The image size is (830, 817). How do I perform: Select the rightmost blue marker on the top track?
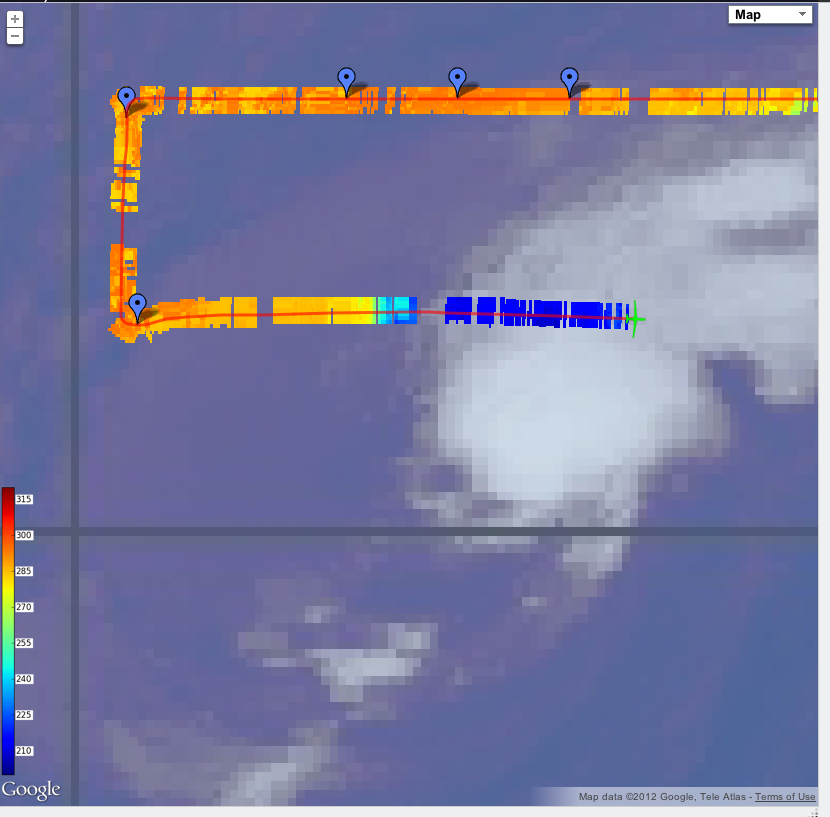[x=569, y=78]
